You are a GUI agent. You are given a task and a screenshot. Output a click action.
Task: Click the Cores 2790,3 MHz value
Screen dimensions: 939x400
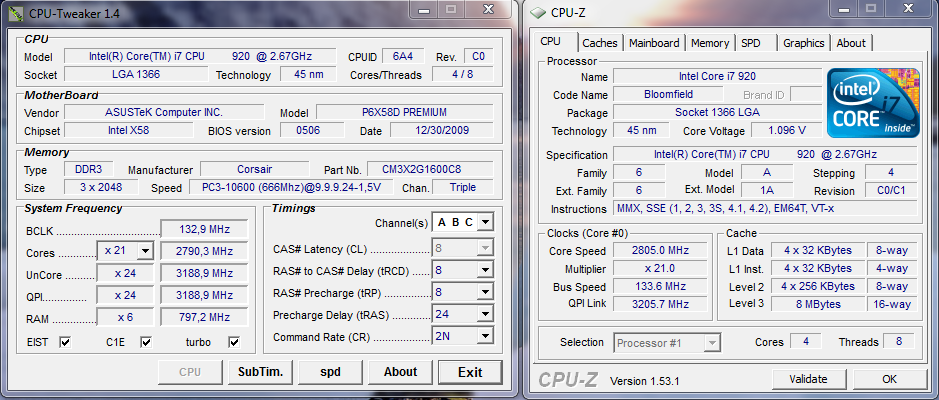(204, 251)
